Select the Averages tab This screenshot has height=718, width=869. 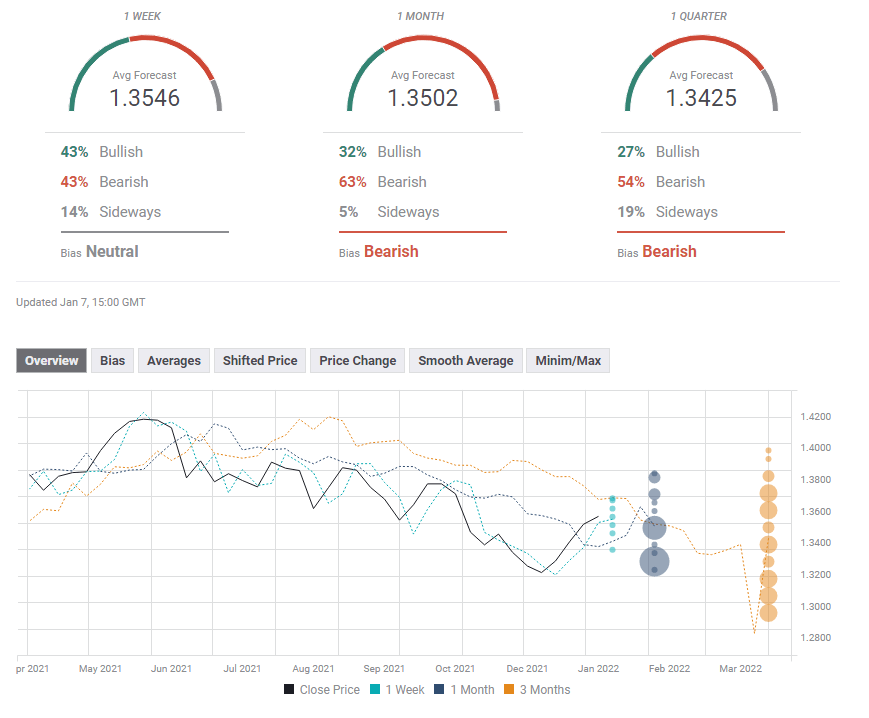174,361
